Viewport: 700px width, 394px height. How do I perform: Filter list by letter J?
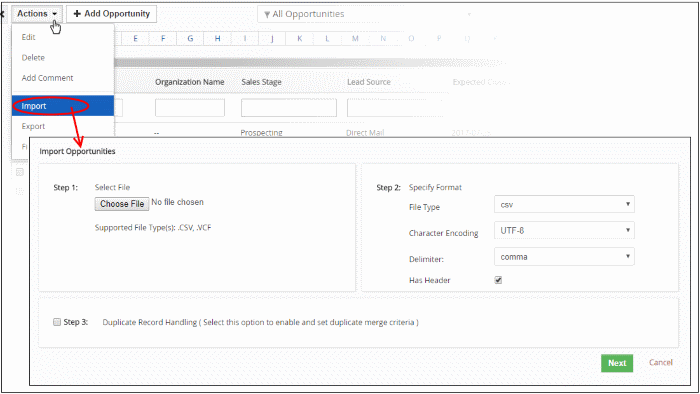(x=272, y=38)
